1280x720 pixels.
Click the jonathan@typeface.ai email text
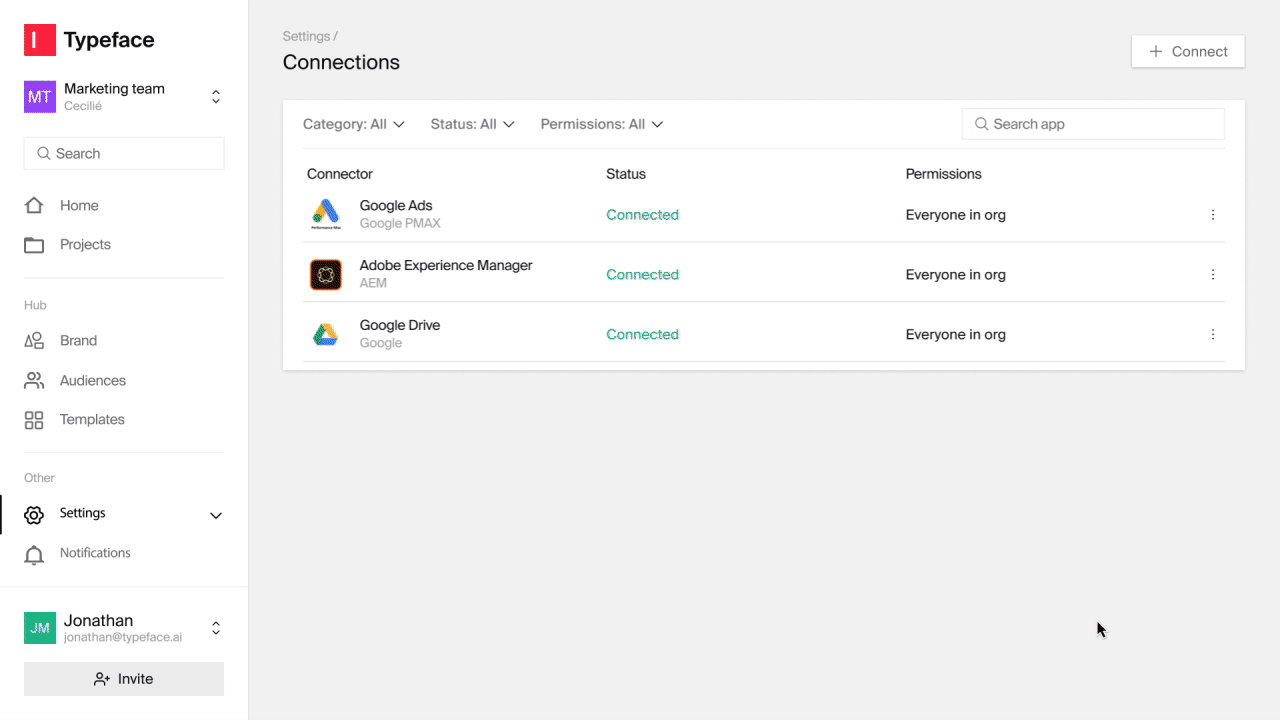[x=123, y=637]
